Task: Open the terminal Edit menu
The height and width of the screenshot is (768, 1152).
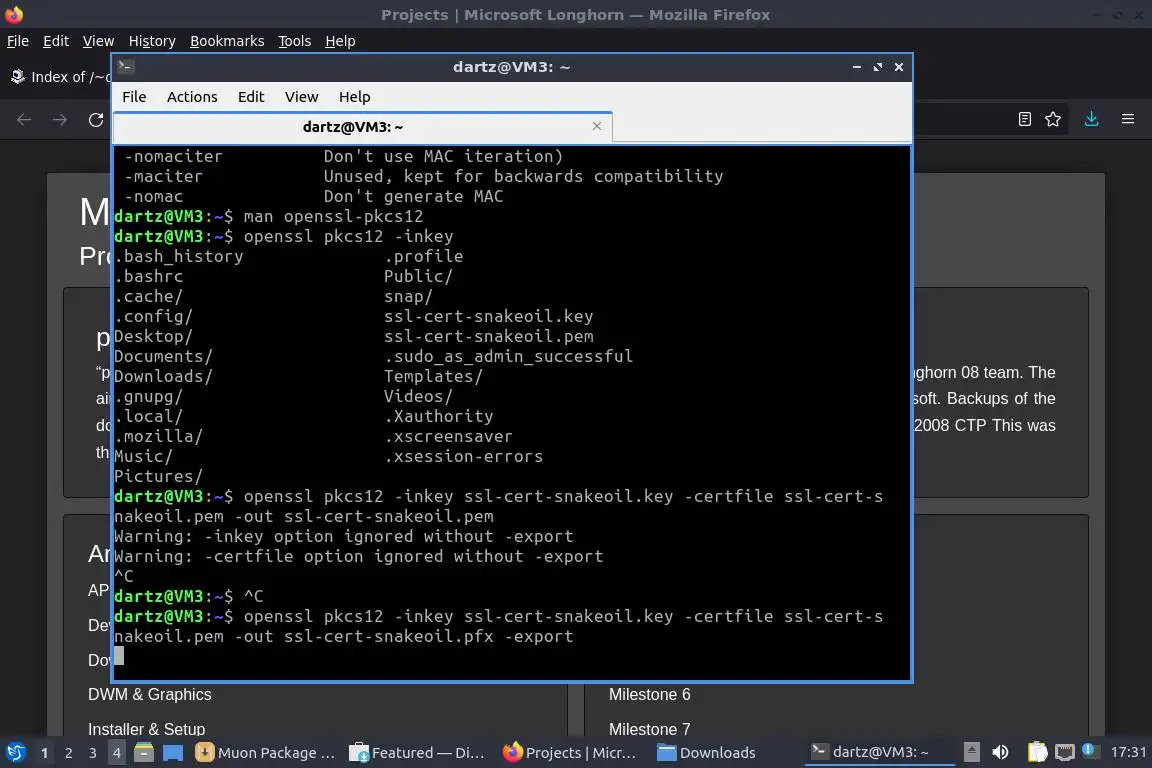Action: [x=251, y=97]
